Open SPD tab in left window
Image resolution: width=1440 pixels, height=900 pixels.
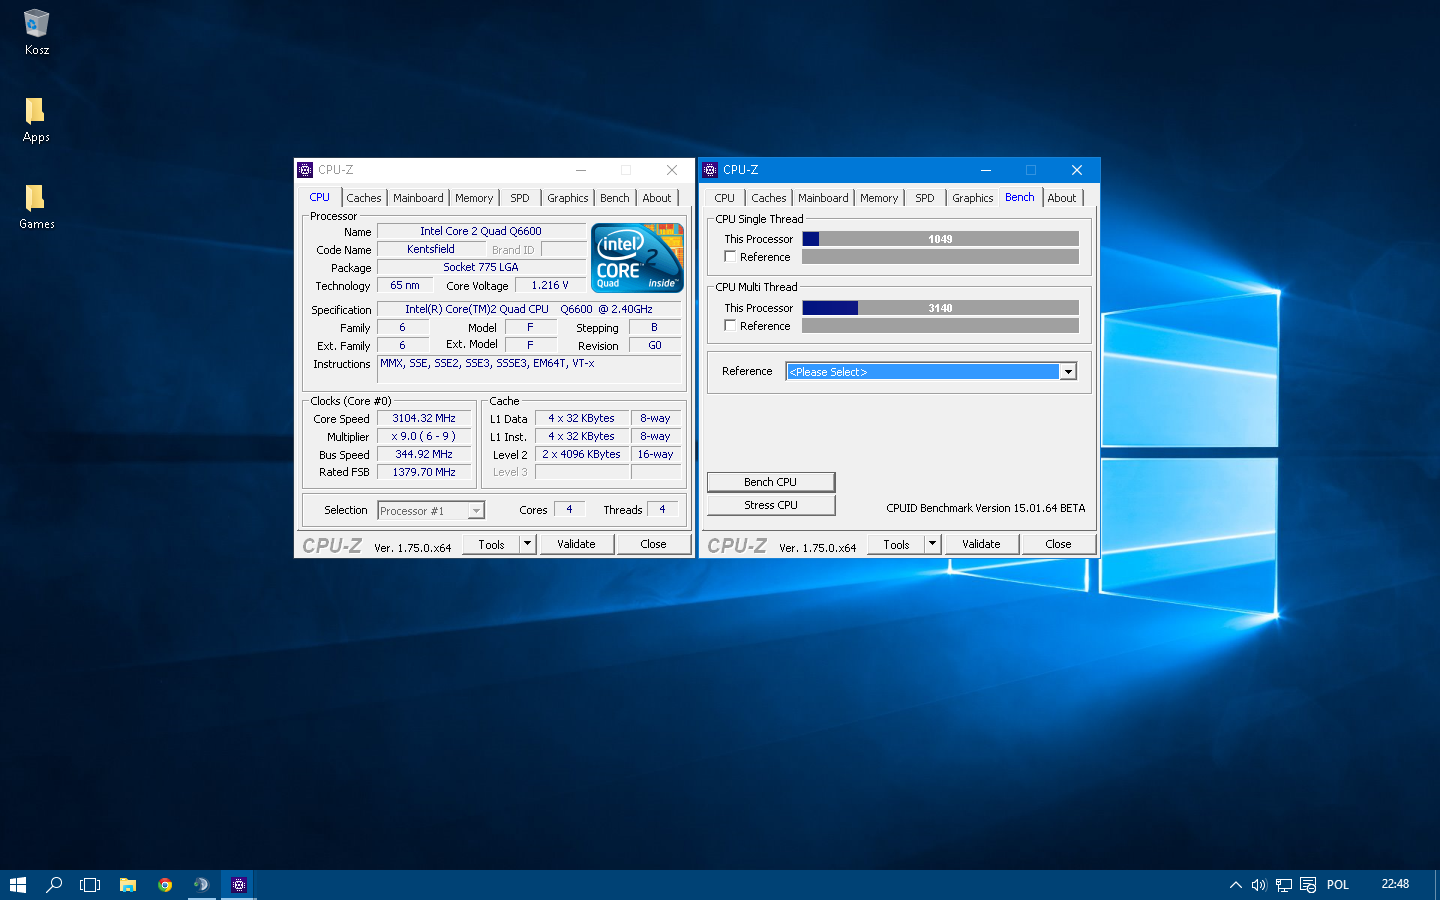pyautogui.click(x=520, y=198)
